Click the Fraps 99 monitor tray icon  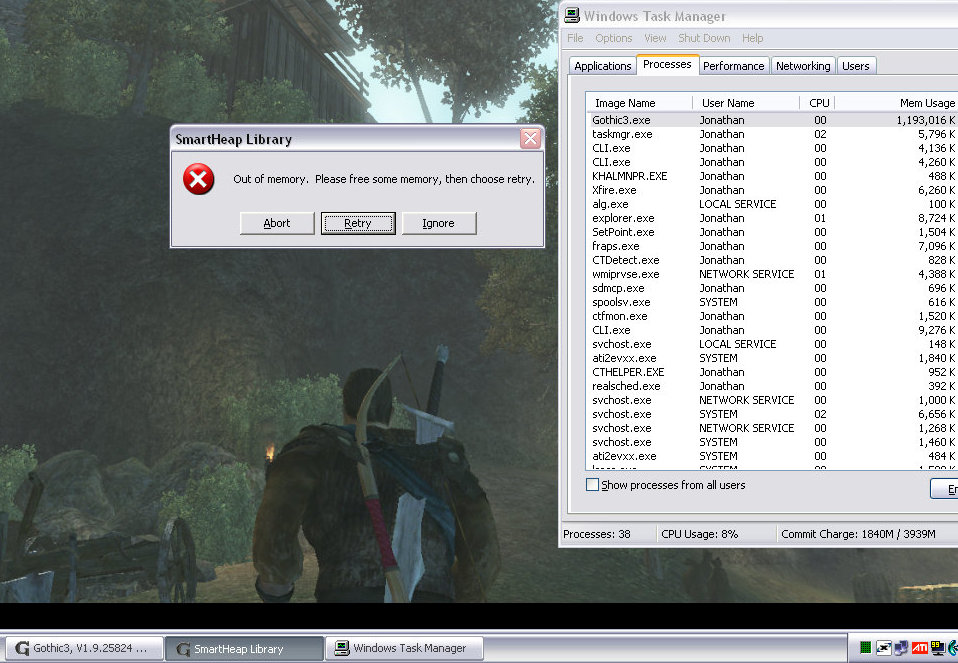937,648
